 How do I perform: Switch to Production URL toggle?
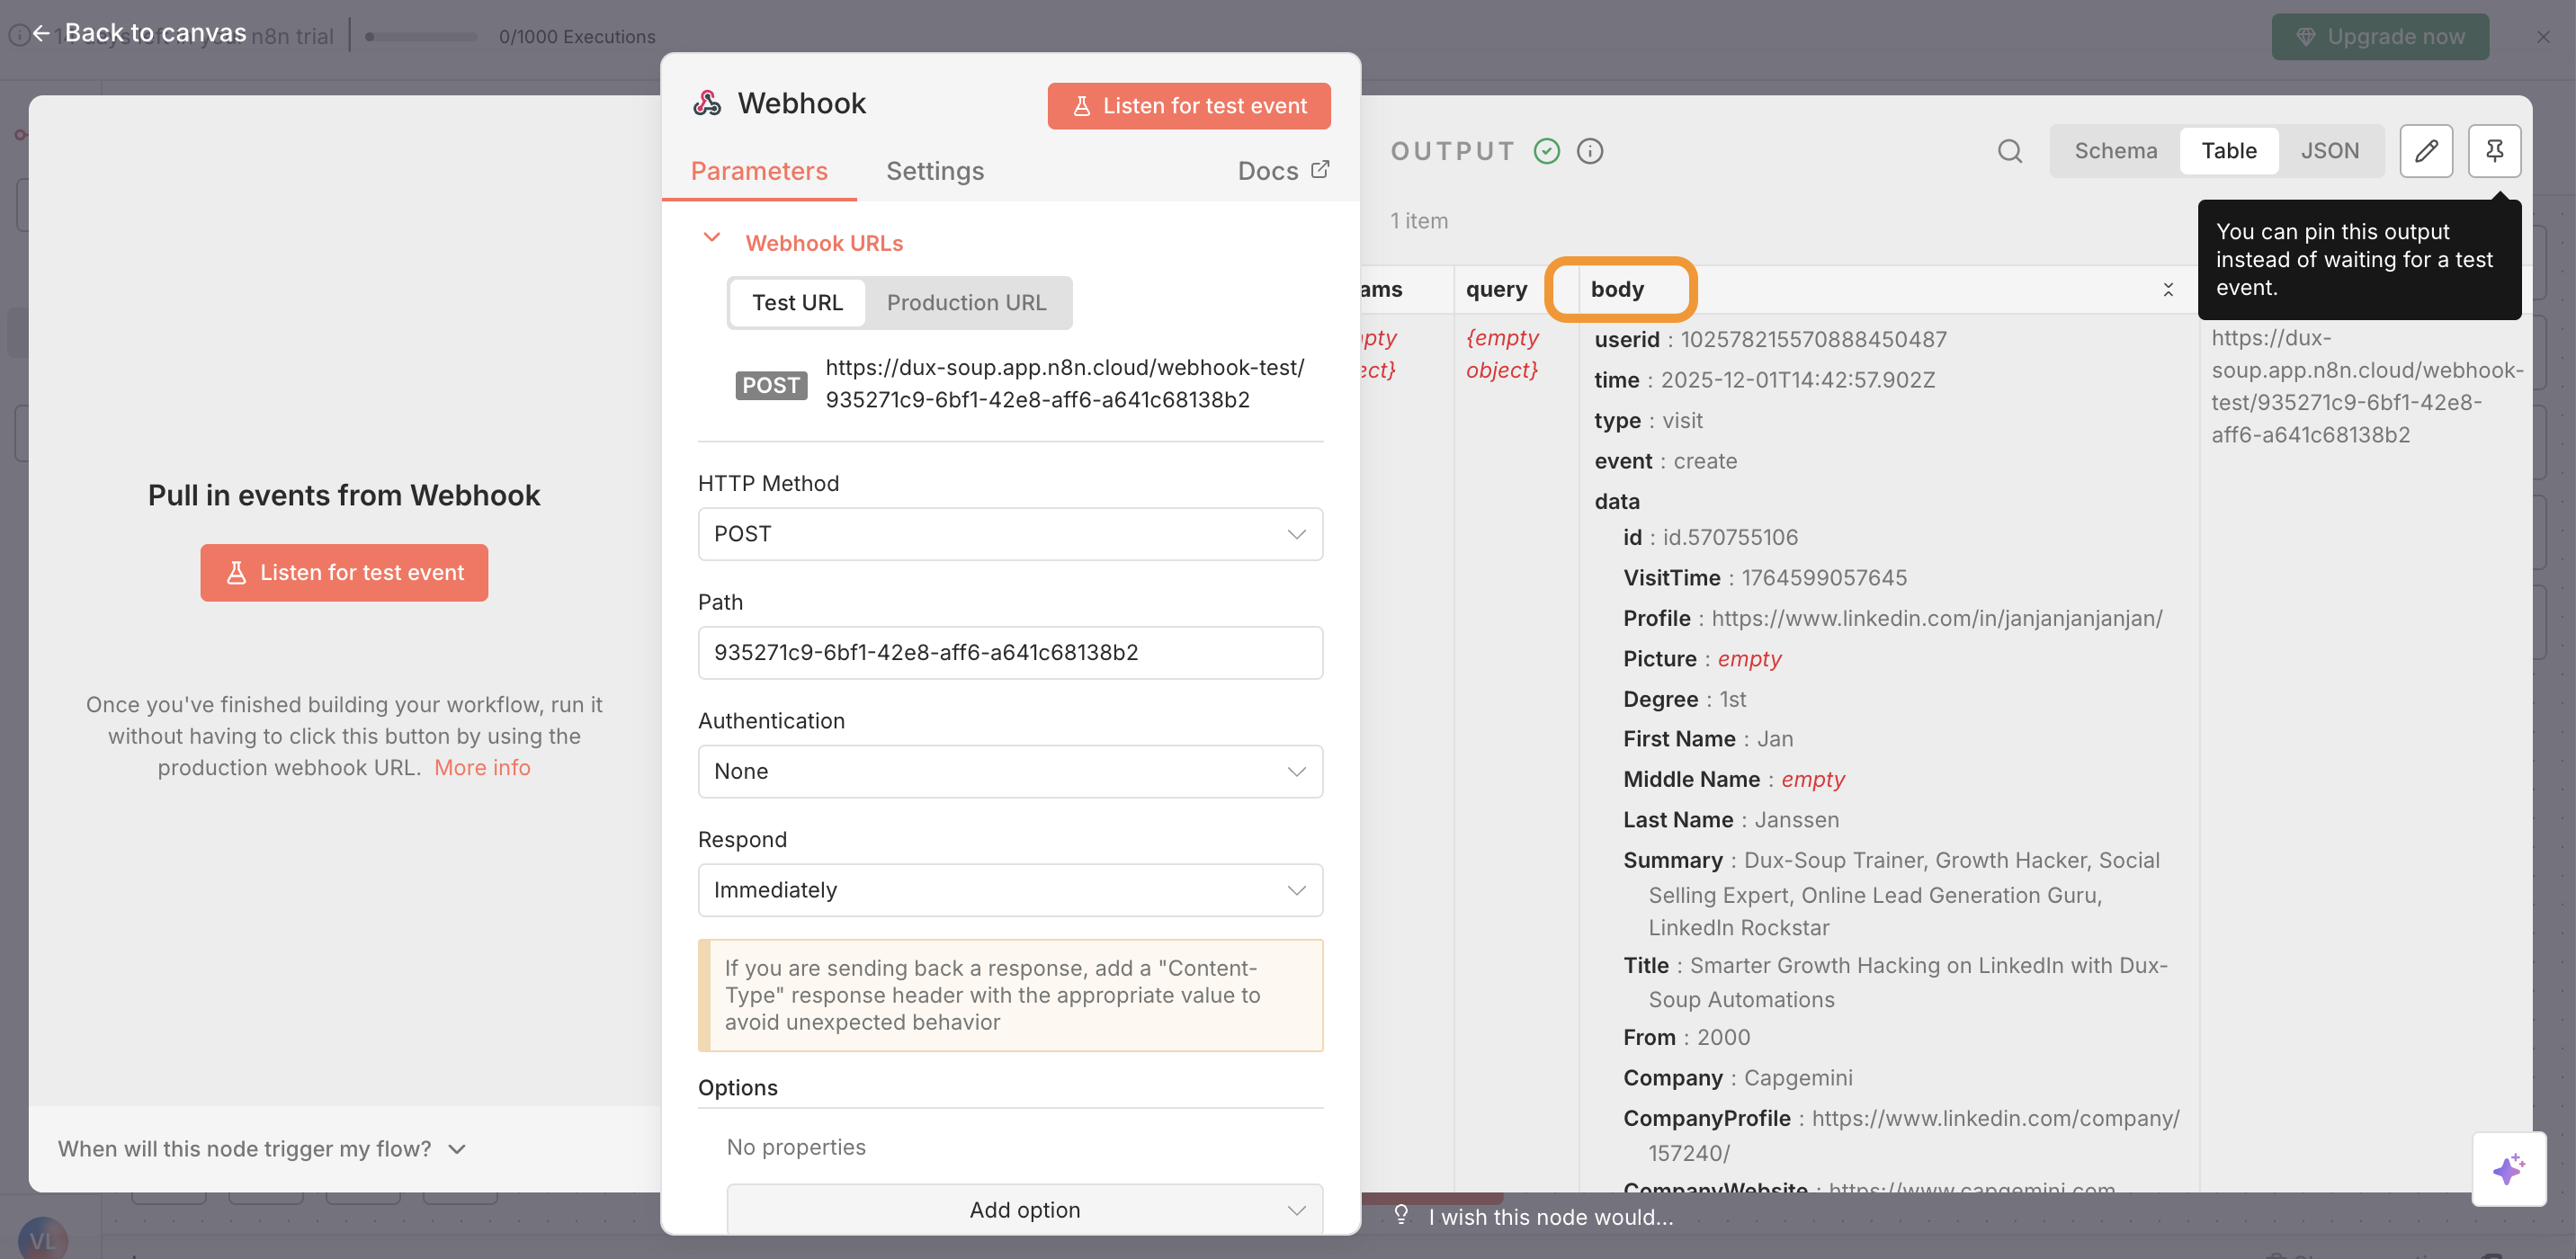click(x=965, y=302)
